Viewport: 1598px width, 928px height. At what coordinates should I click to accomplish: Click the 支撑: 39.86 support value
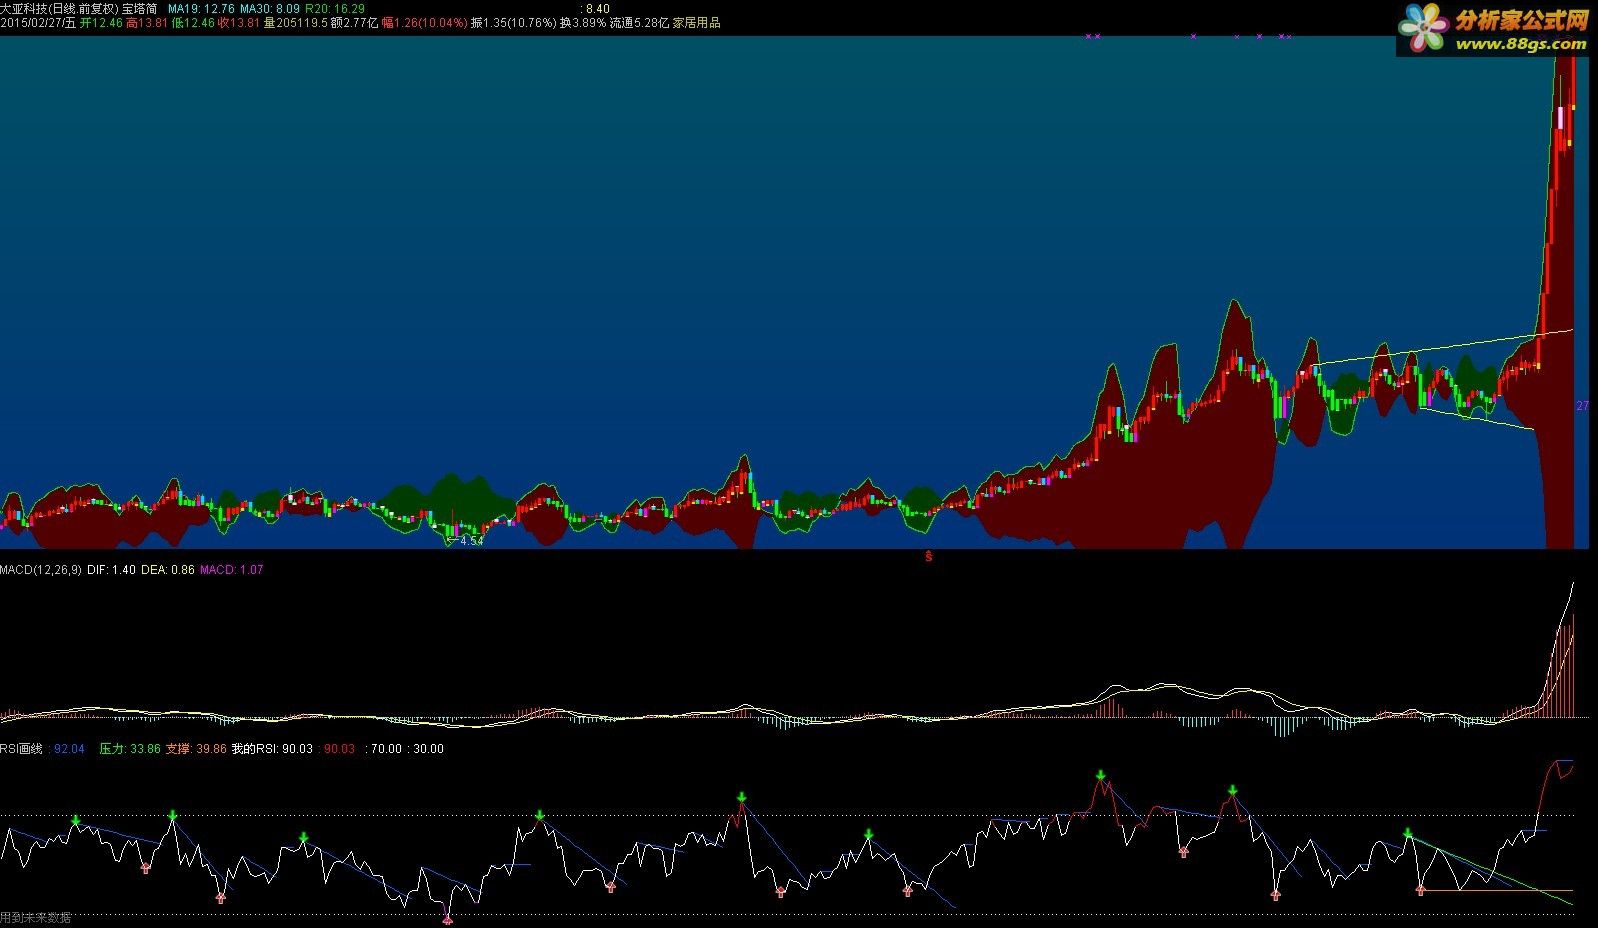(x=196, y=748)
